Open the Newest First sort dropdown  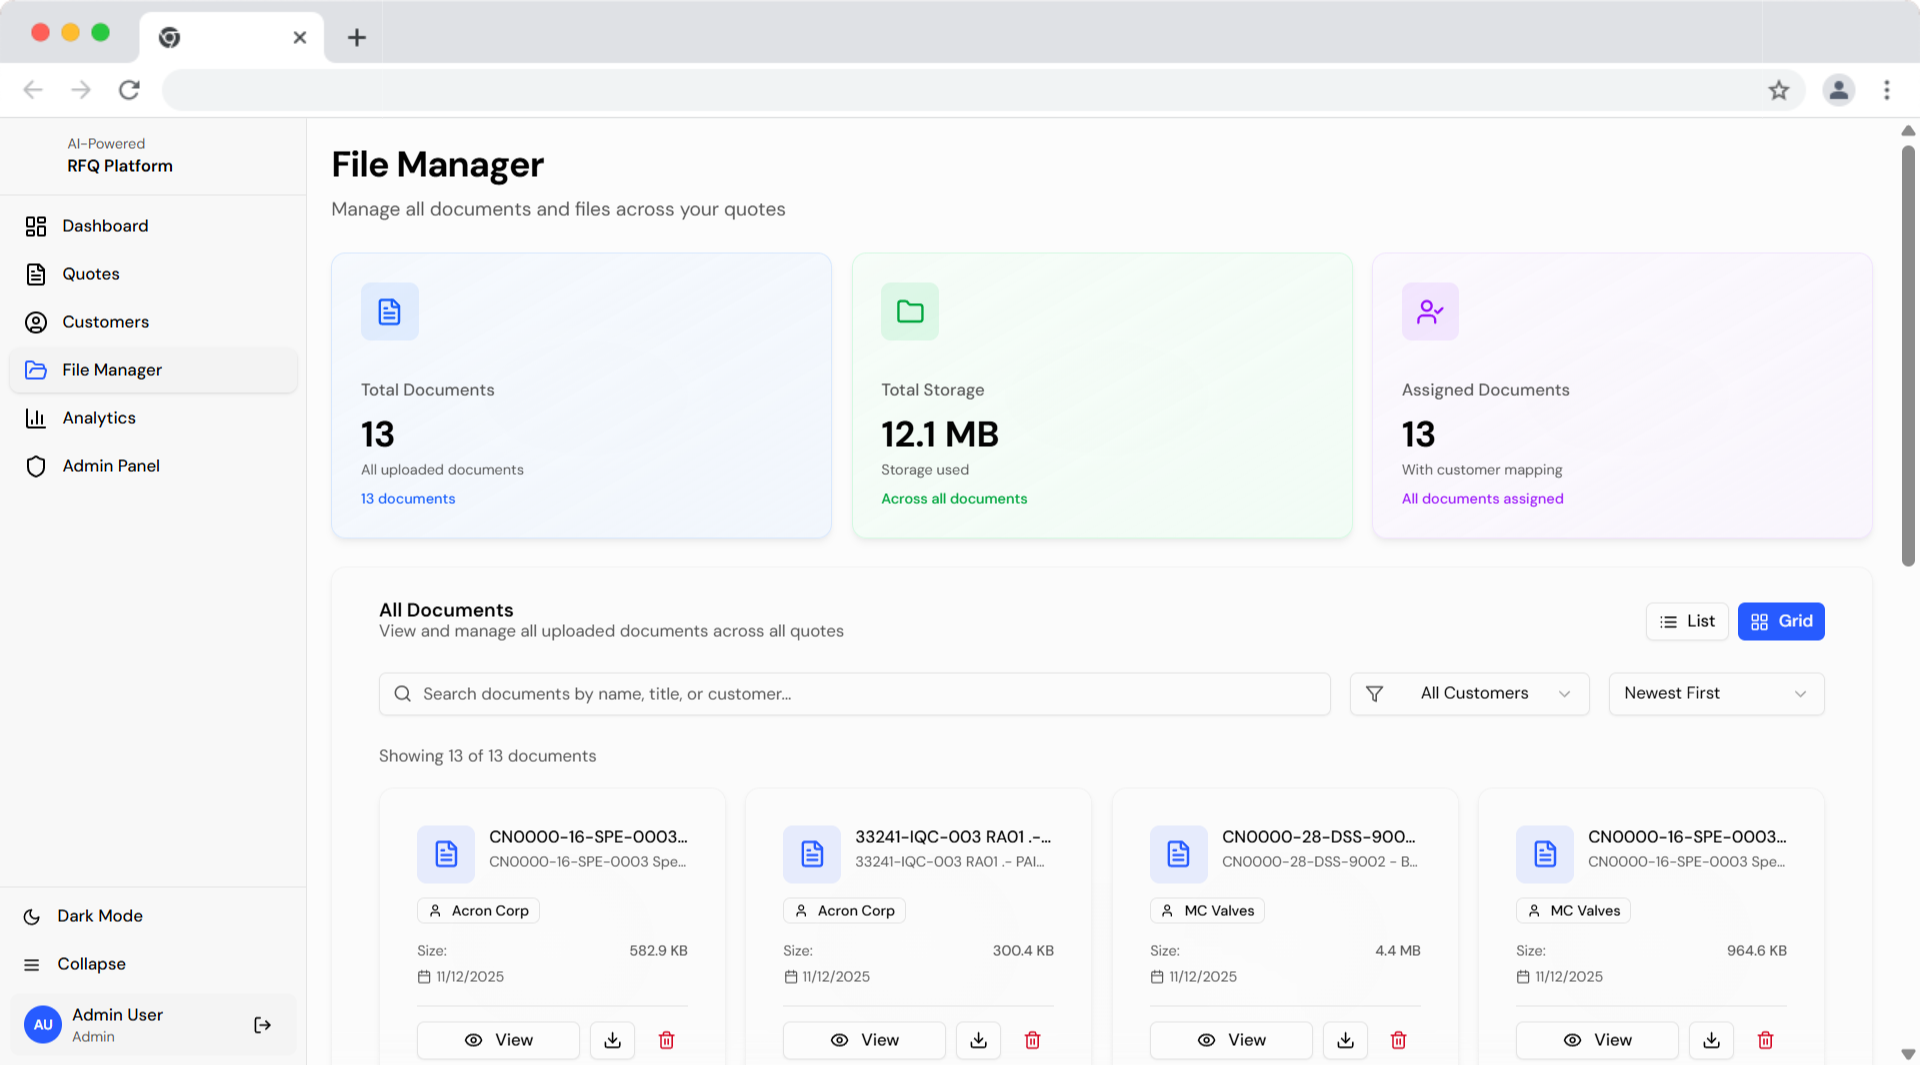click(1716, 694)
